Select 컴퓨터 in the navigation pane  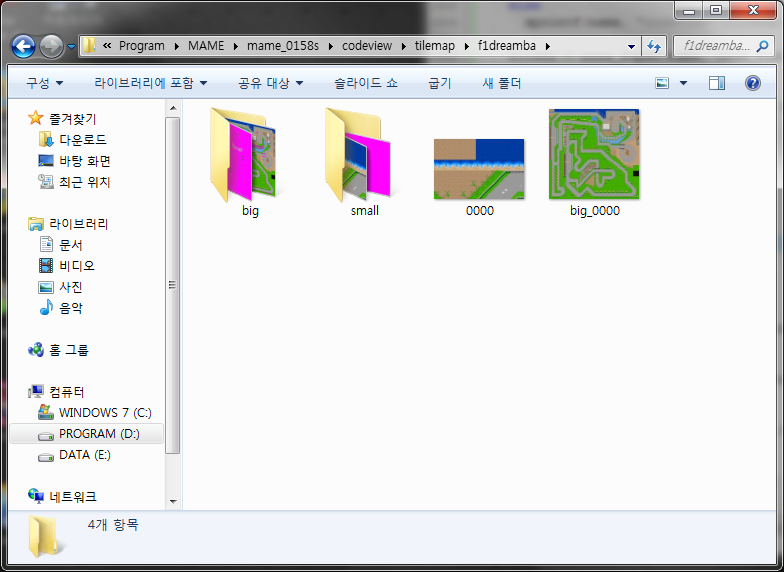(66, 392)
